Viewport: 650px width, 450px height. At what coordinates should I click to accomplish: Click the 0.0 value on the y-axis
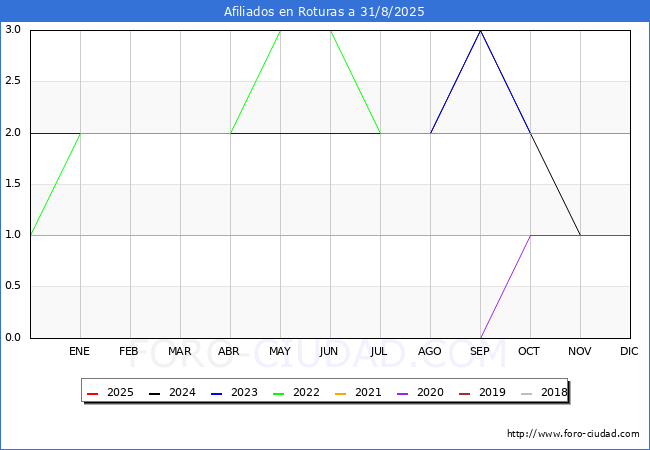tap(13, 337)
